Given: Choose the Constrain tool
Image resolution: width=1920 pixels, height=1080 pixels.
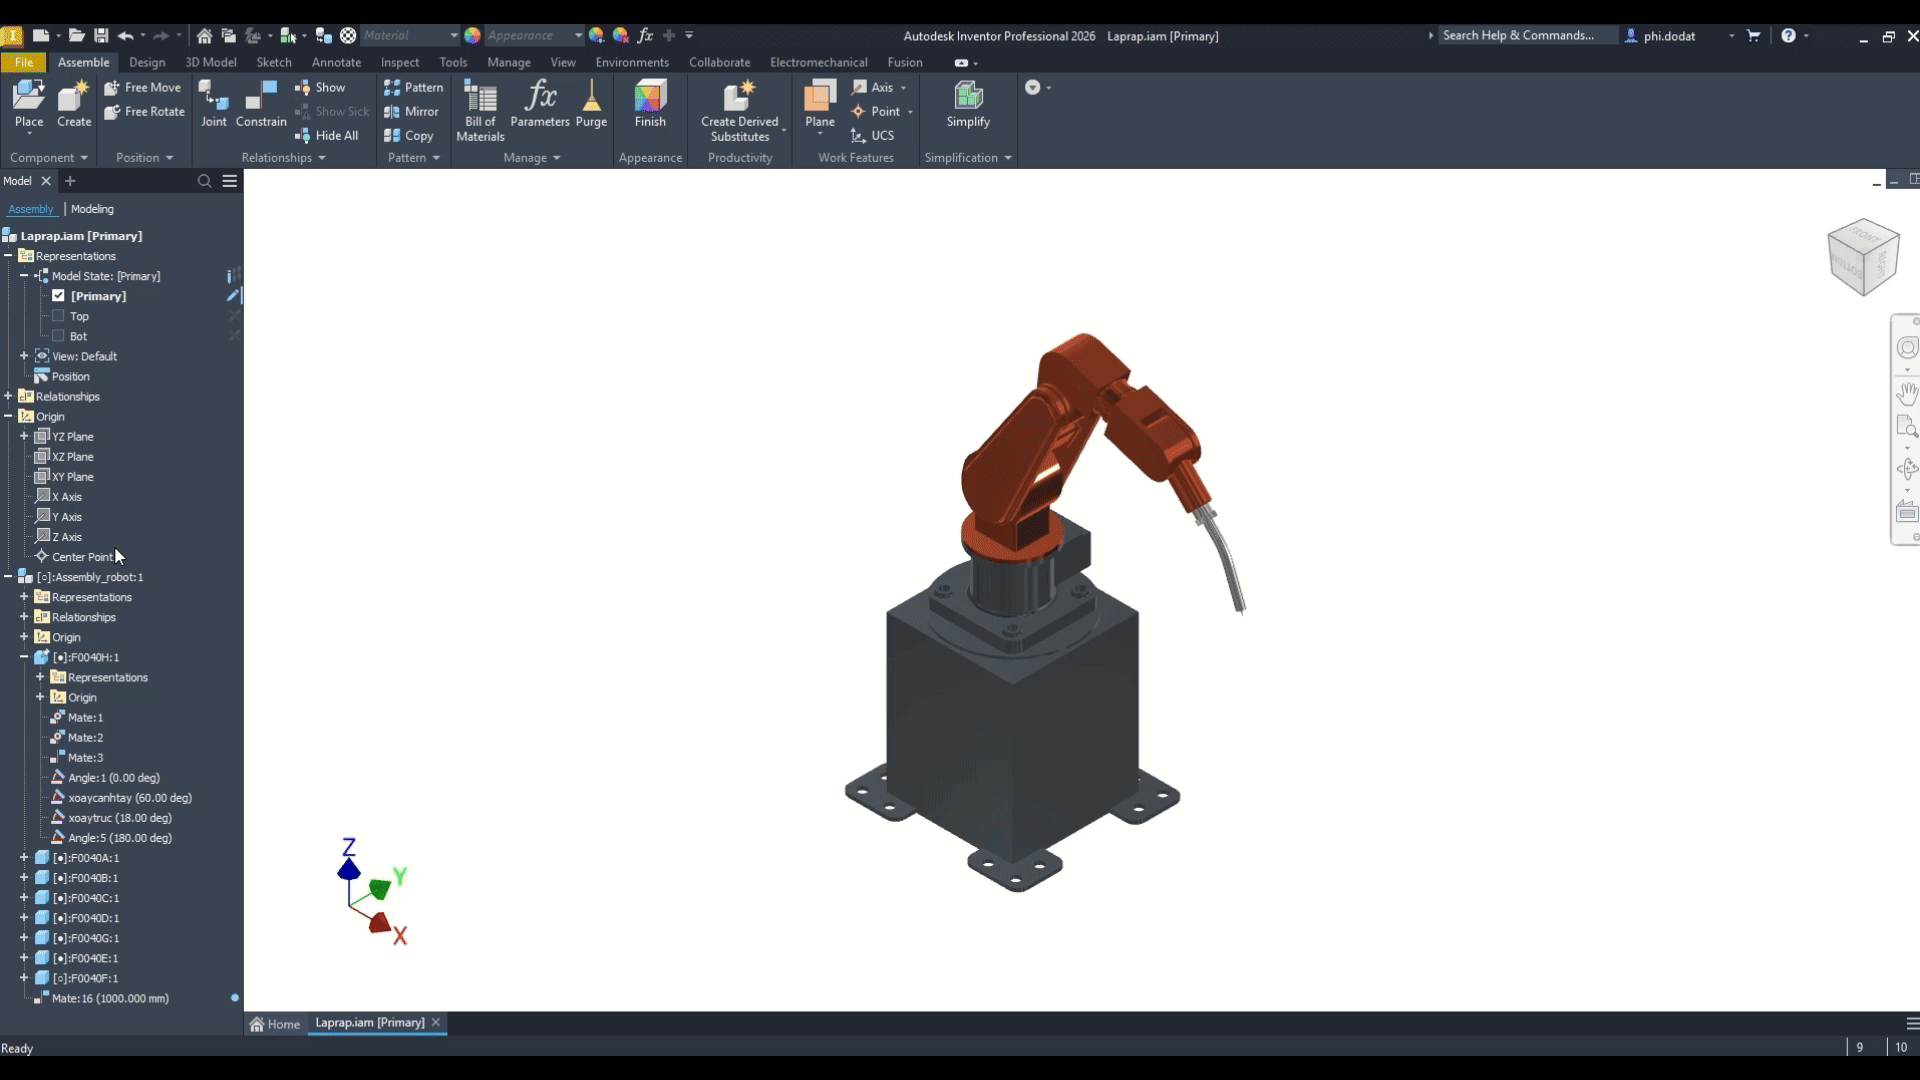Looking at the screenshot, I should click(261, 104).
